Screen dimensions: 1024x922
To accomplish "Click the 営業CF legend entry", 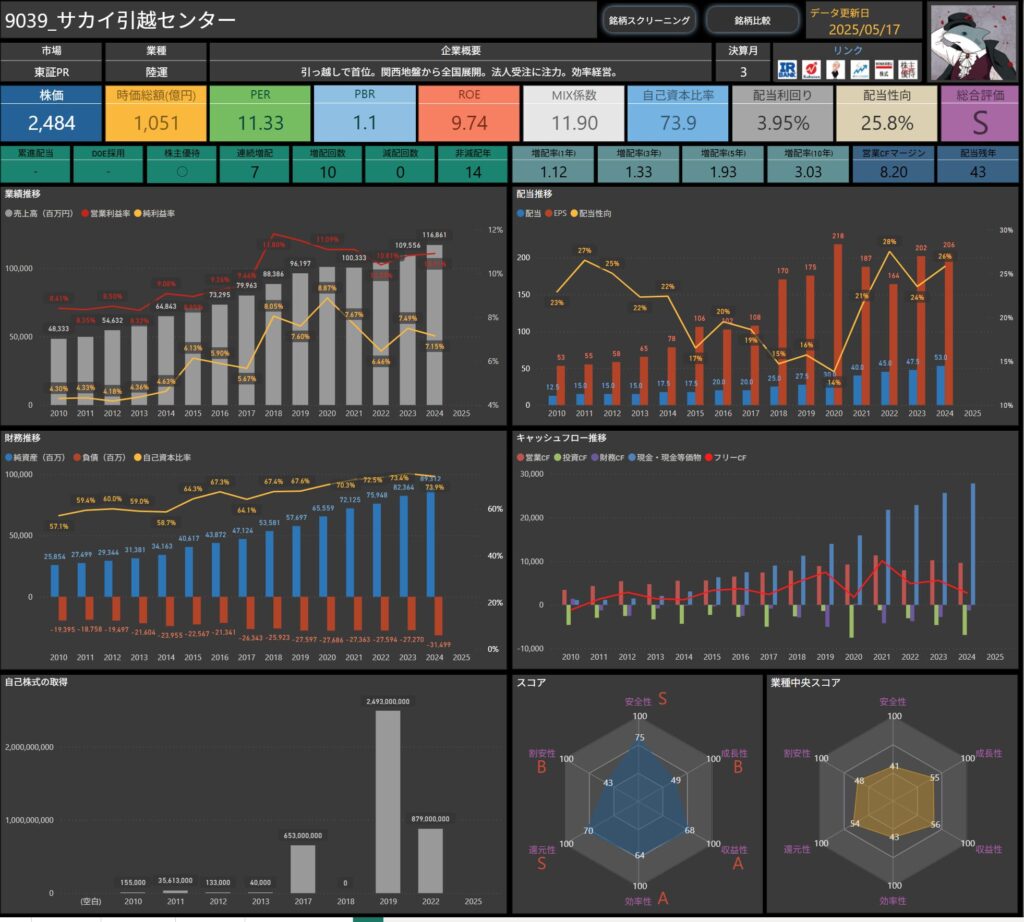I will (534, 457).
